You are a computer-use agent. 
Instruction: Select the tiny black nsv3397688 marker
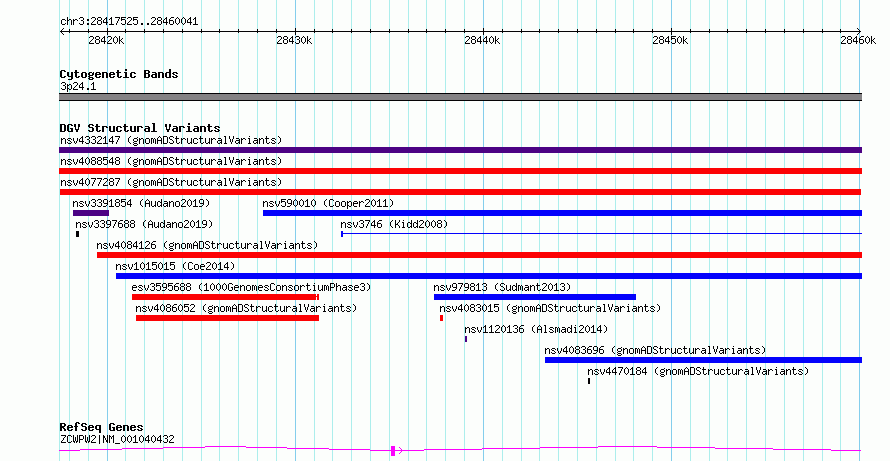point(77,234)
